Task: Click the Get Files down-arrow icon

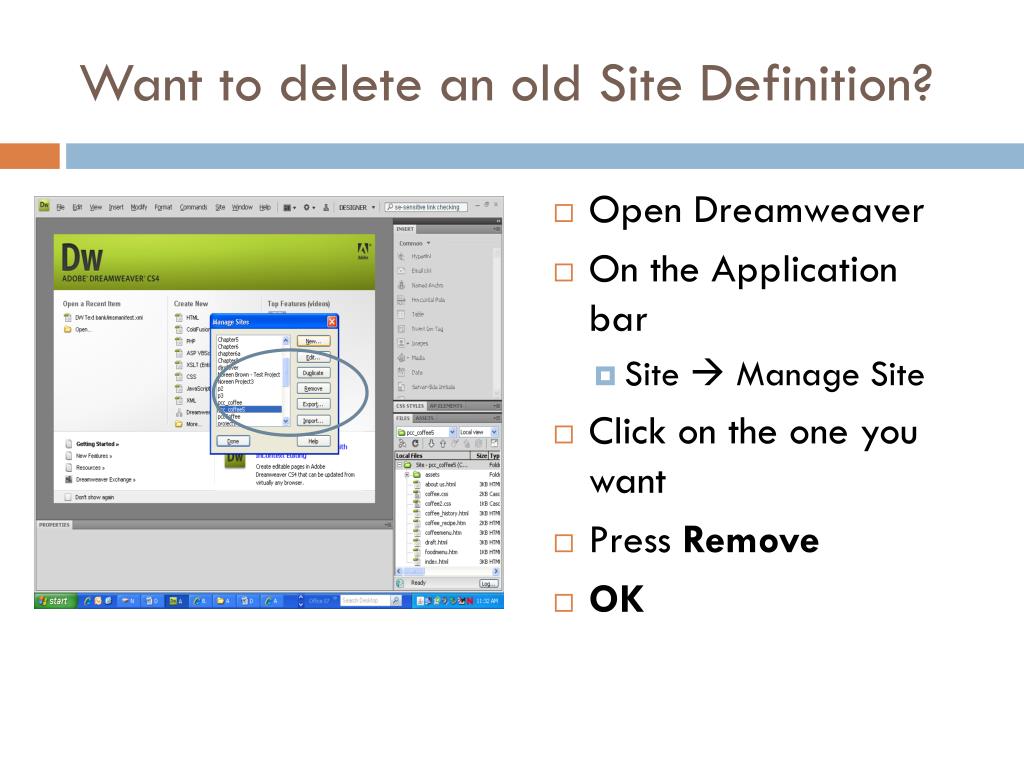Action: click(431, 443)
